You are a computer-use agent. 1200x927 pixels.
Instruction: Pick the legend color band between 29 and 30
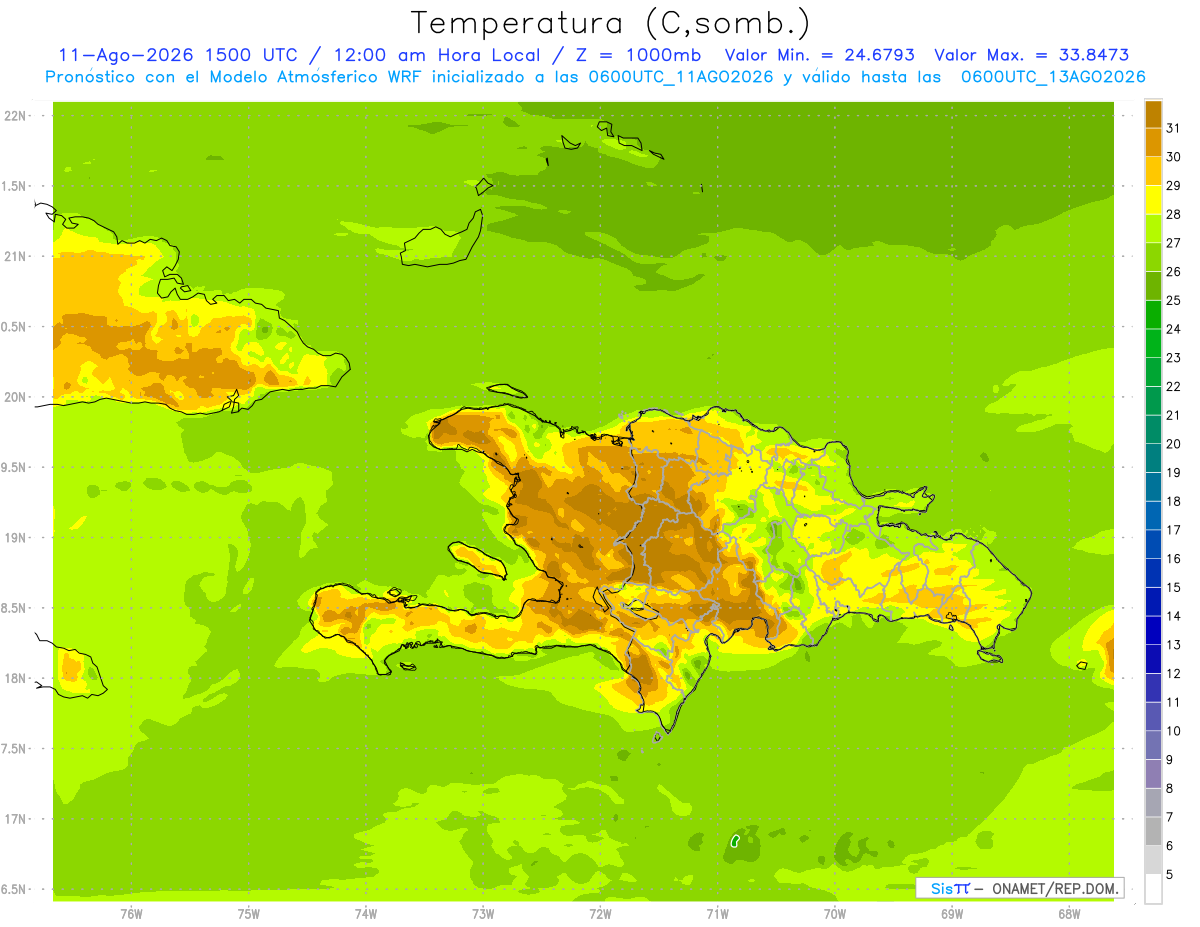(x=1153, y=171)
